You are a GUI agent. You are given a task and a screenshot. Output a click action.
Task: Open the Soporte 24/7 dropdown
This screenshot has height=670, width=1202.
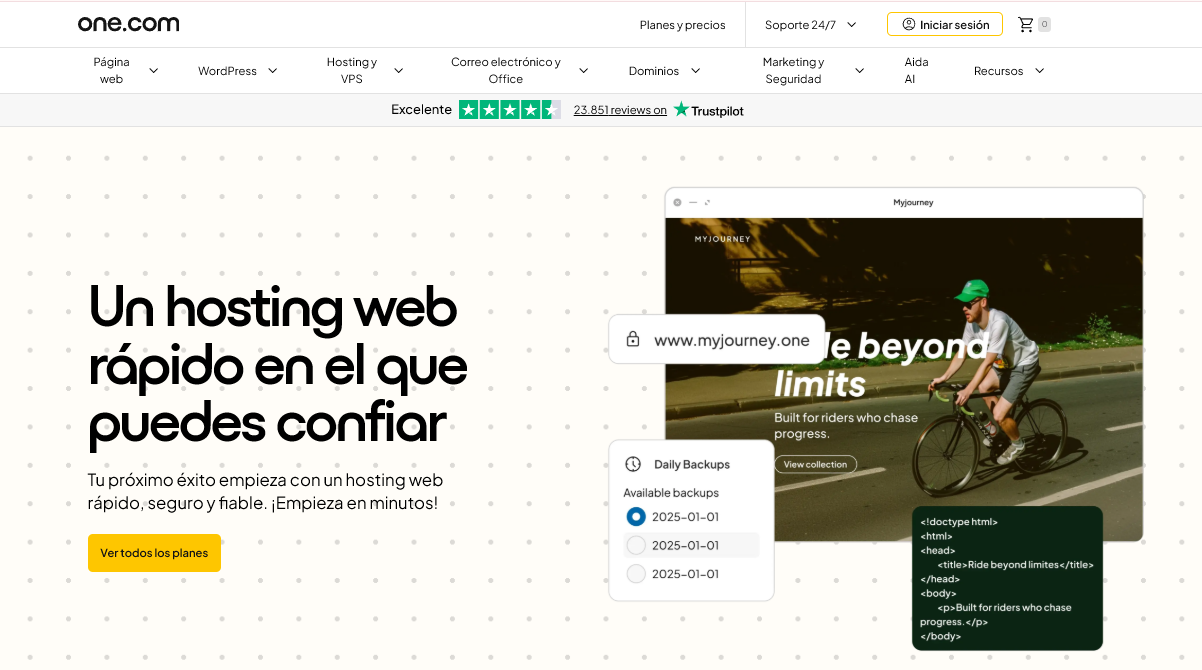click(x=810, y=24)
